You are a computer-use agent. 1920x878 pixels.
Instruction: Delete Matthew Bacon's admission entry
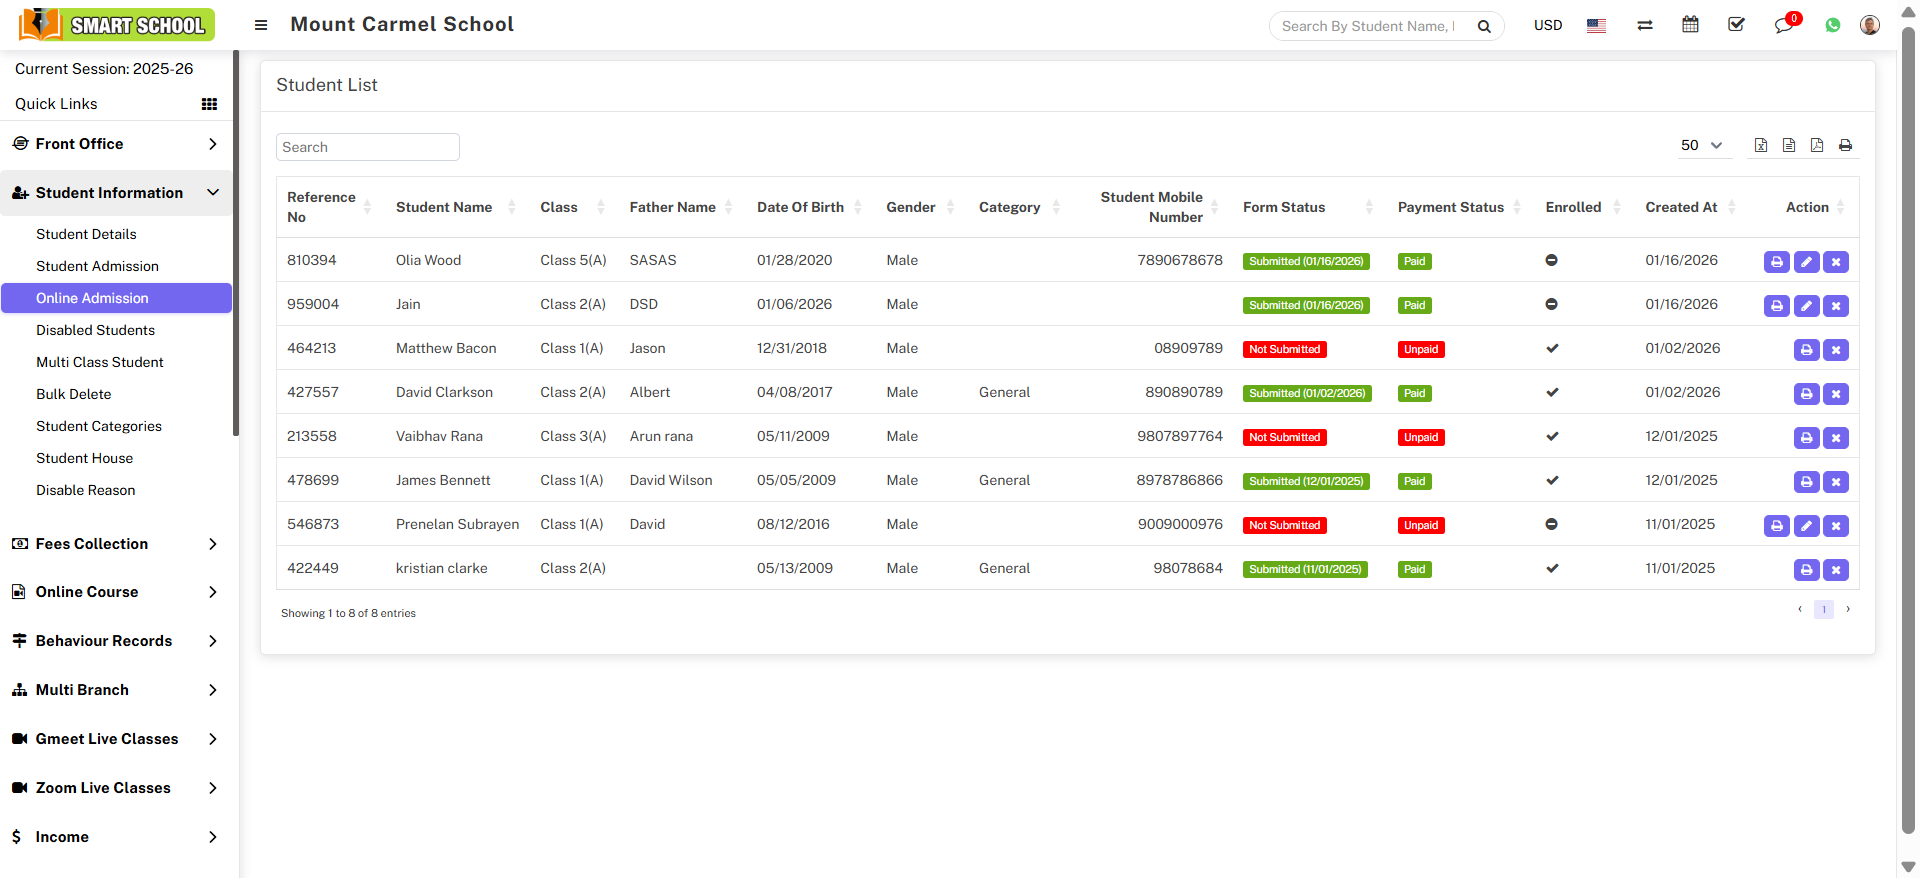tap(1835, 350)
